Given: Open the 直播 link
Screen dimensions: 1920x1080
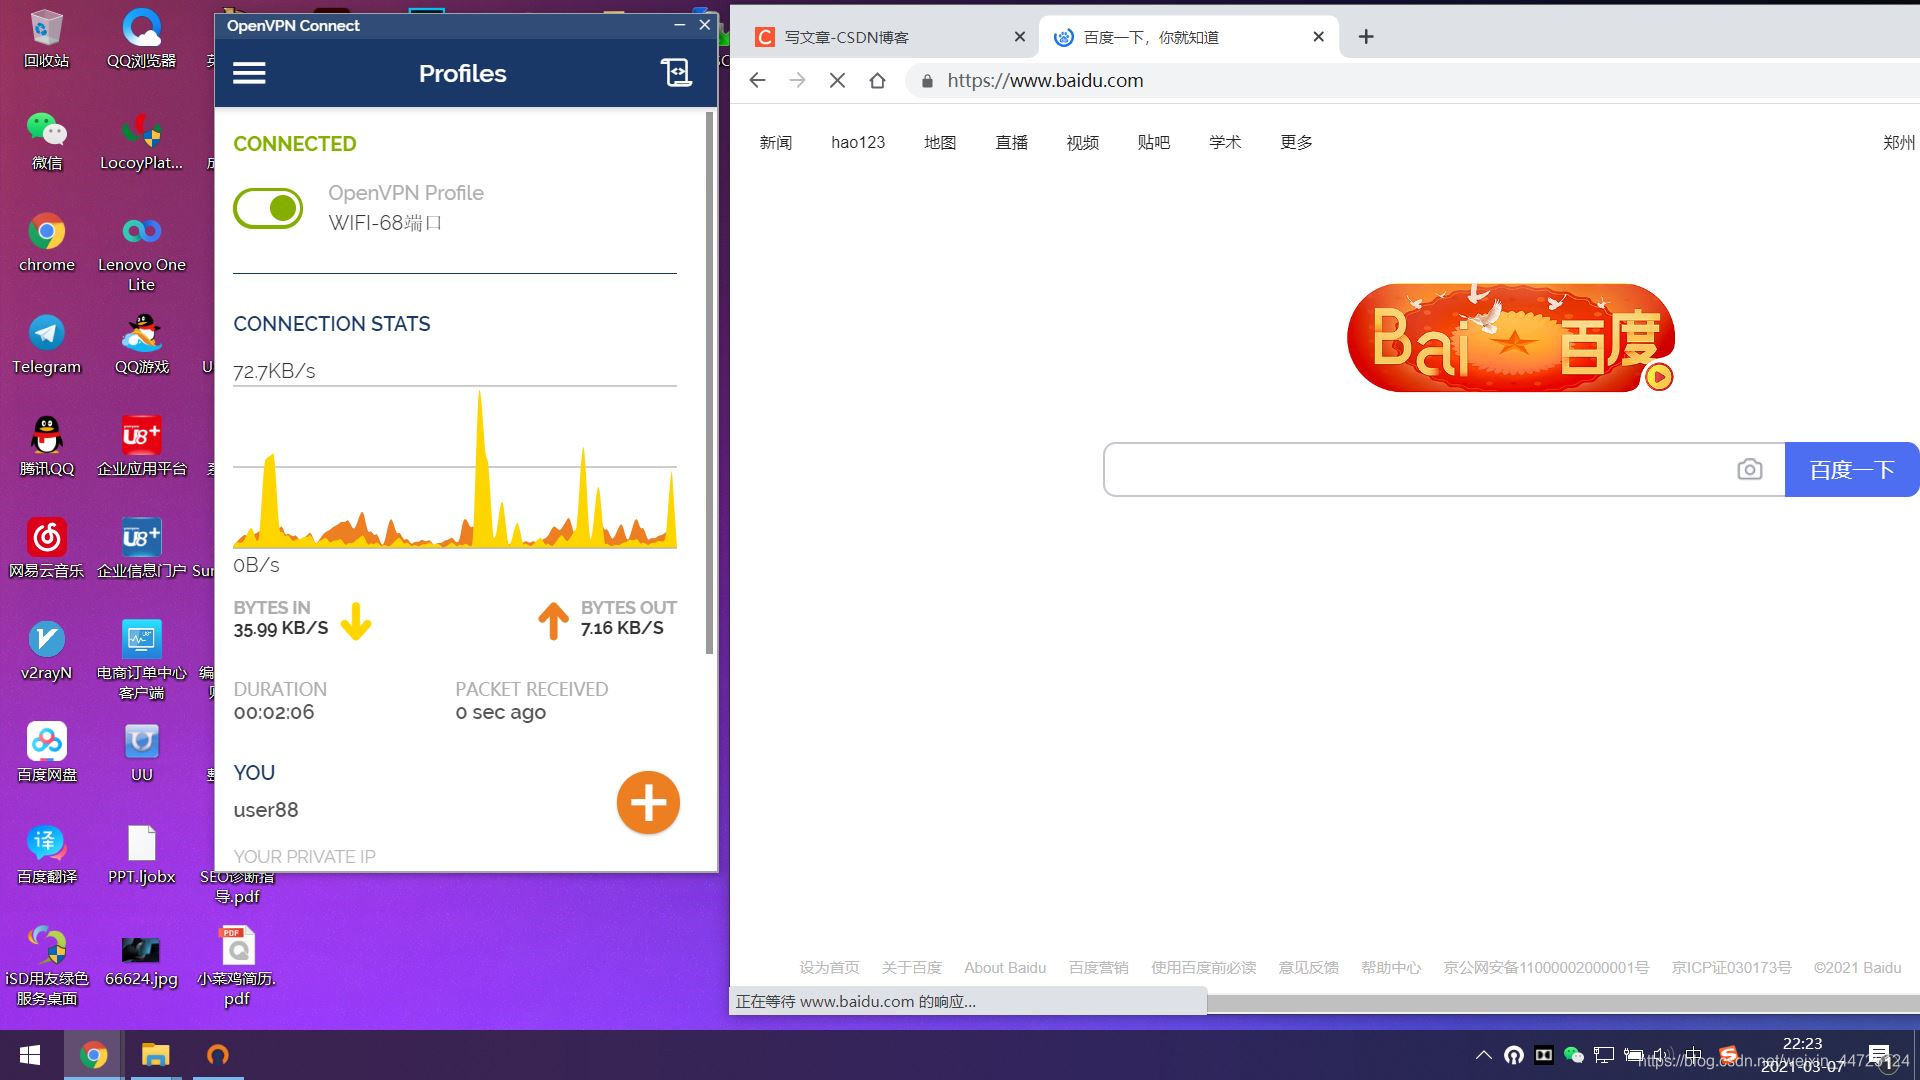Looking at the screenshot, I should (1011, 142).
